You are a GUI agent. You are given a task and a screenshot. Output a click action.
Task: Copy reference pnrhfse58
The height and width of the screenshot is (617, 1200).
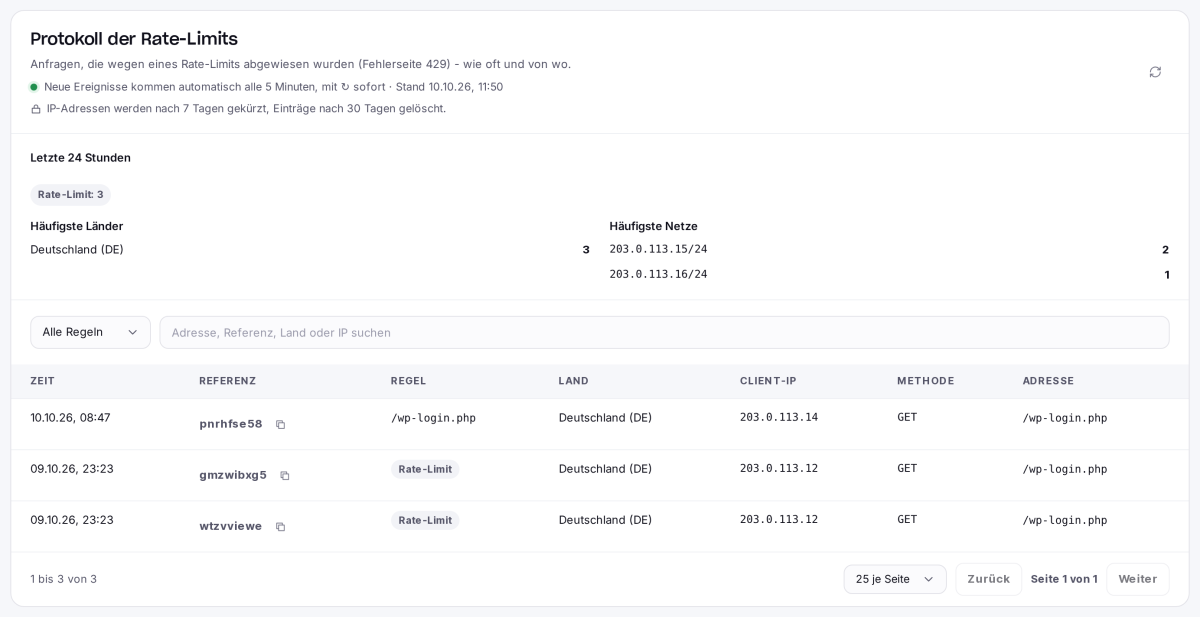tap(281, 424)
